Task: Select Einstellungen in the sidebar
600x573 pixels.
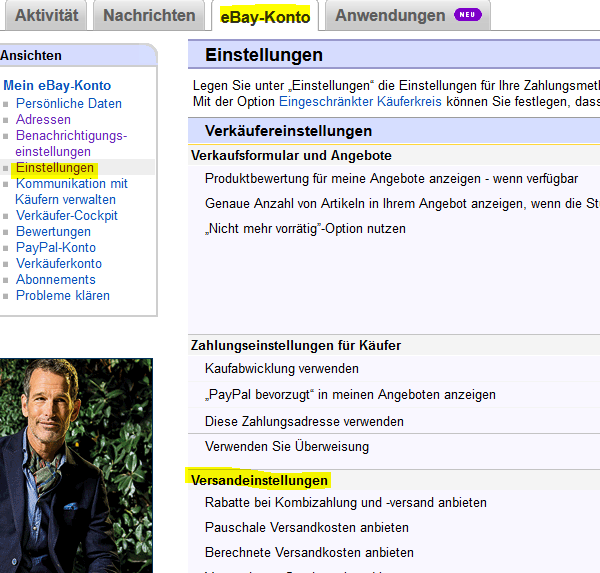Action: [x=55, y=168]
